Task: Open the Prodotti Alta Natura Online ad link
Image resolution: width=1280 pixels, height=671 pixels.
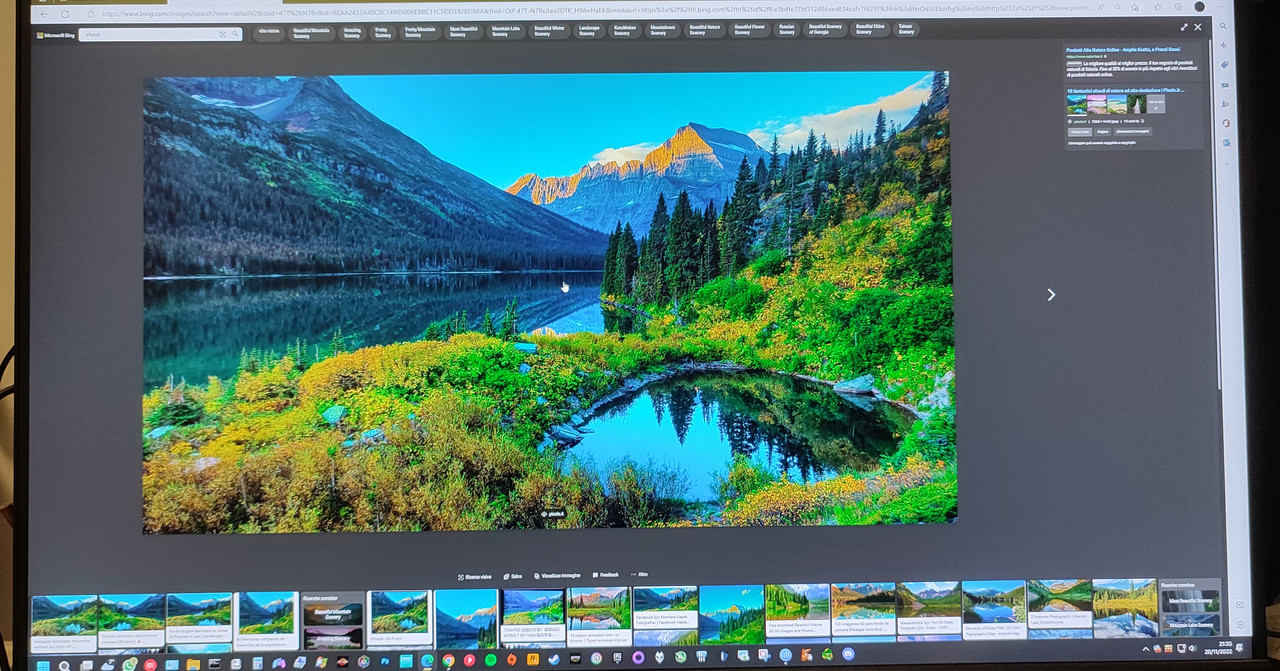Action: coord(1123,50)
